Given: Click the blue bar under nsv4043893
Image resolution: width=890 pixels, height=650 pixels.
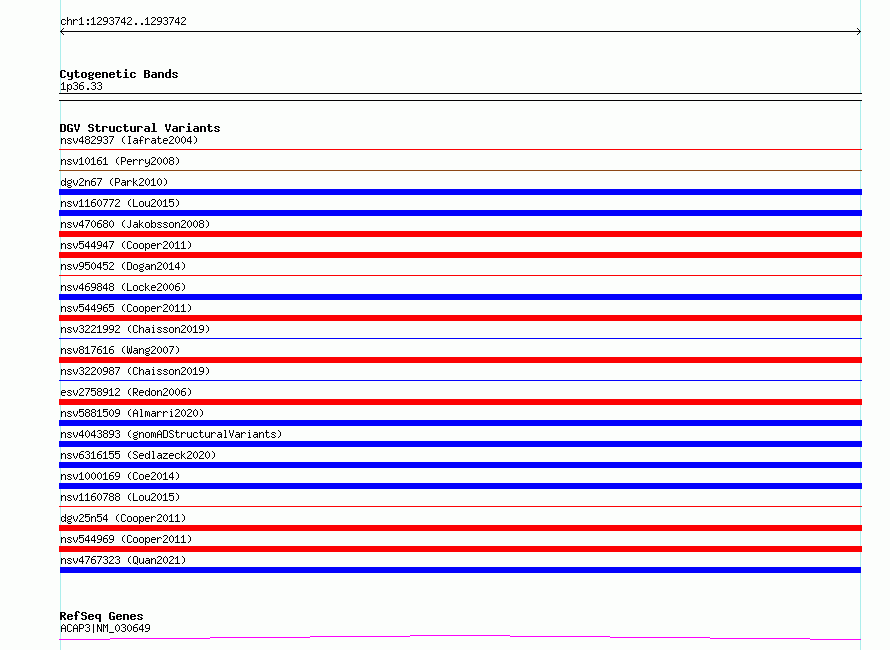Looking at the screenshot, I should (460, 444).
